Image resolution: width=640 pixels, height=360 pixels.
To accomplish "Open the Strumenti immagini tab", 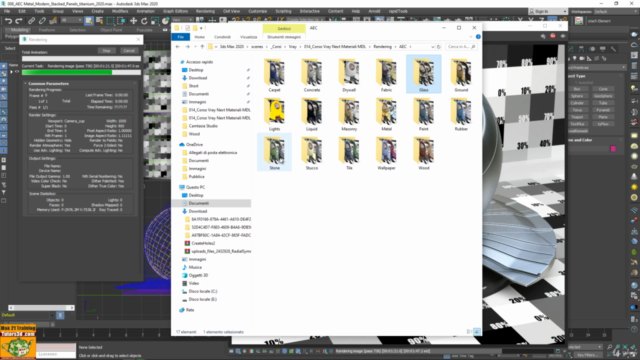I will pos(284,37).
